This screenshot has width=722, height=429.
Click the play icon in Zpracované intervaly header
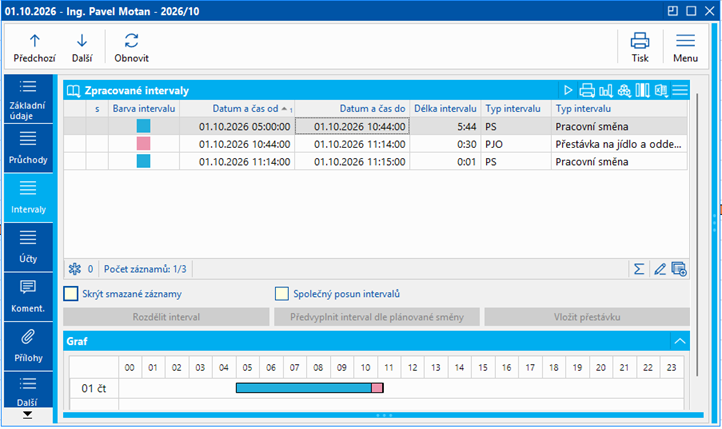click(568, 90)
